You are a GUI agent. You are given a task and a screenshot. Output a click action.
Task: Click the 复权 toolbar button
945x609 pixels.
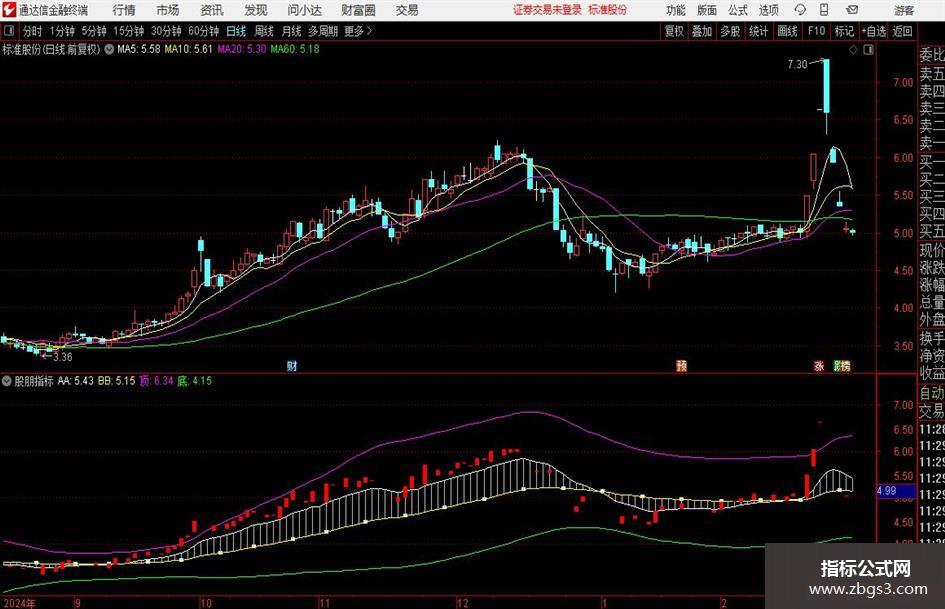(x=674, y=31)
